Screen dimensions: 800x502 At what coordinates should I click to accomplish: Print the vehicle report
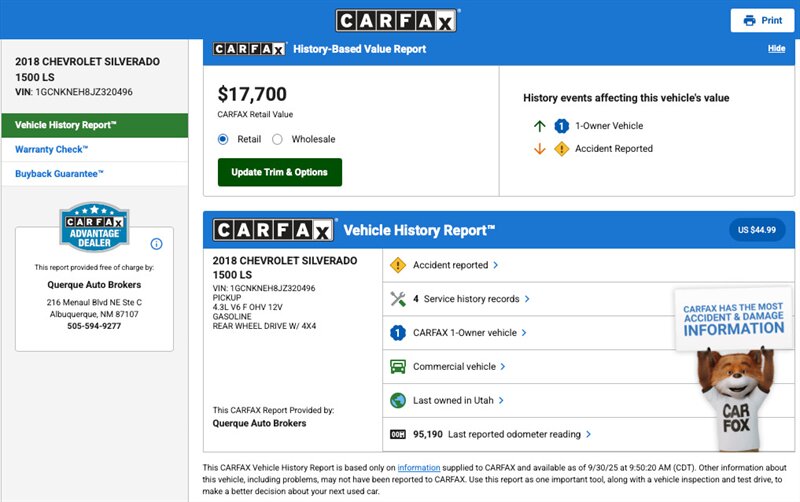(762, 20)
